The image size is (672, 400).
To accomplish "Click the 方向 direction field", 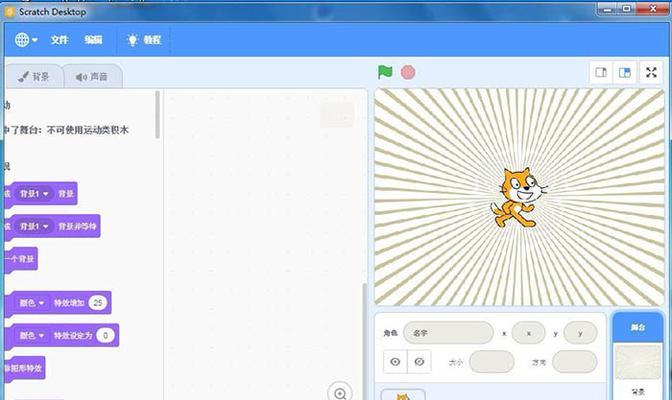I will point(574,362).
